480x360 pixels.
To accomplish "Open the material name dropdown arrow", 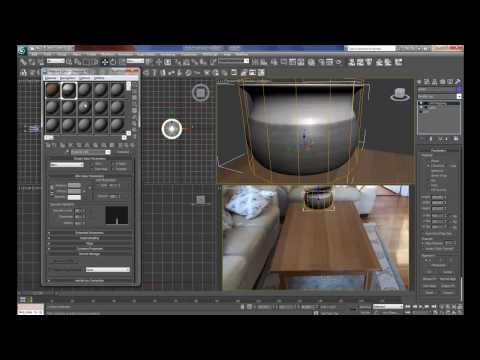I will pyautogui.click(x=108, y=152).
